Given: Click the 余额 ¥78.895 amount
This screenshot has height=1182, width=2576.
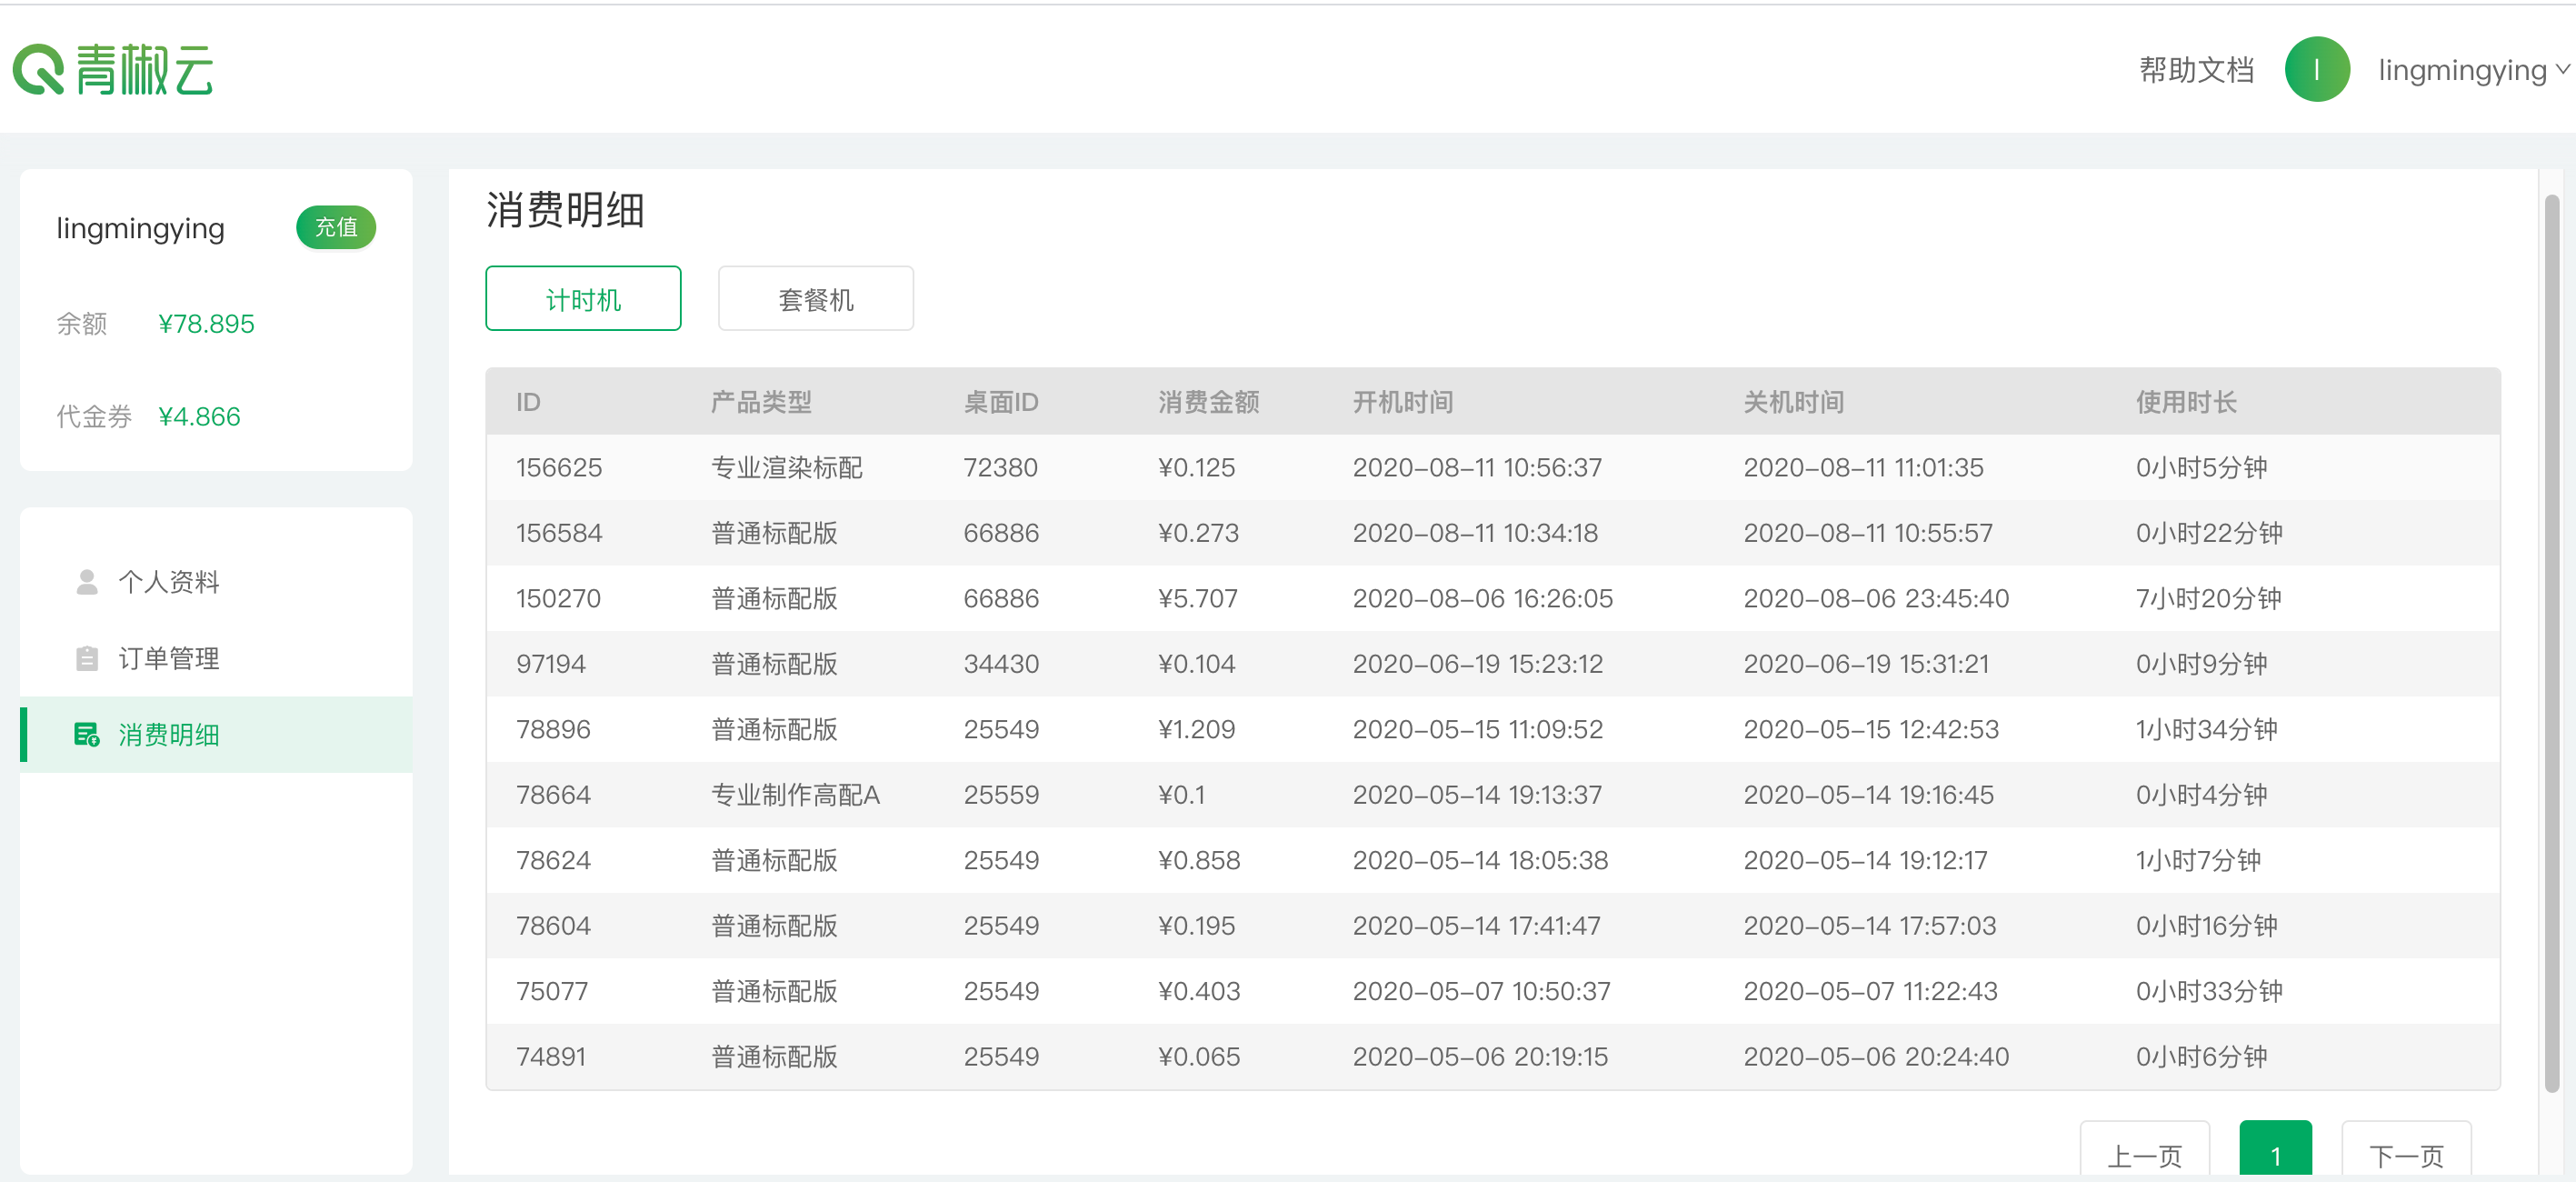Looking at the screenshot, I should 206,324.
